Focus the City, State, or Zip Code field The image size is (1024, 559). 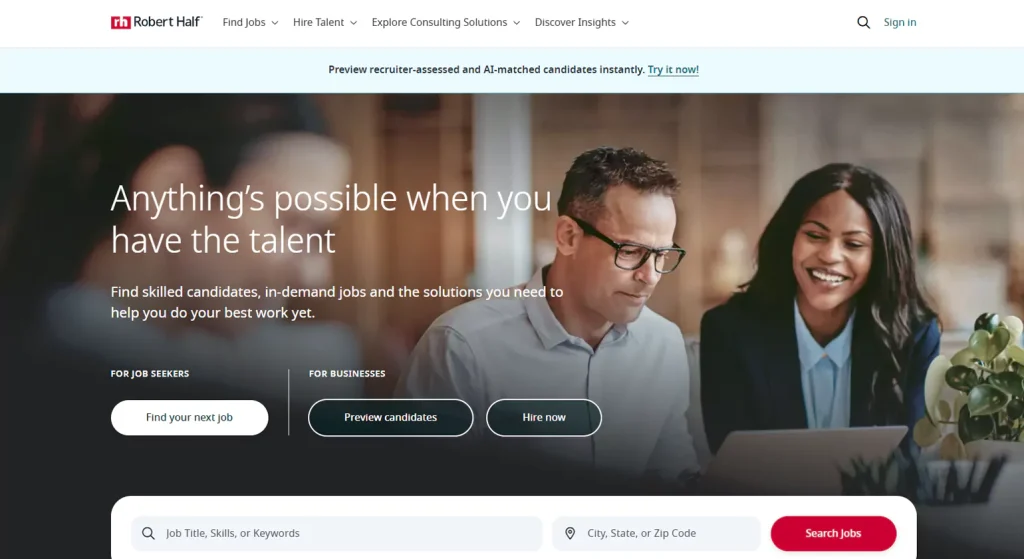656,534
